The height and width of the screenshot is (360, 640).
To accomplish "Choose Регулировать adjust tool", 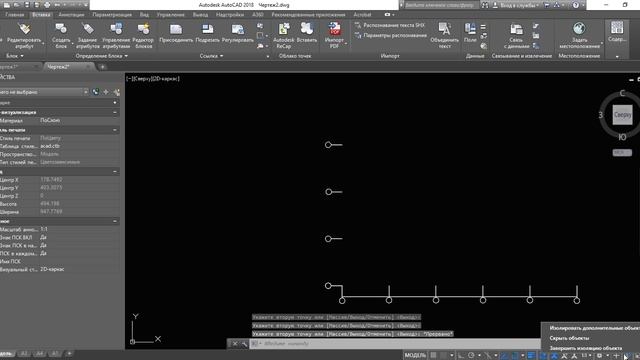I will [x=238, y=33].
